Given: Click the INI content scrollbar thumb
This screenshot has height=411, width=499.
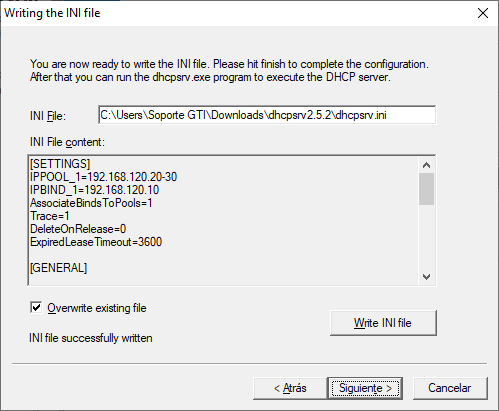Looking at the screenshot, I should [x=426, y=189].
